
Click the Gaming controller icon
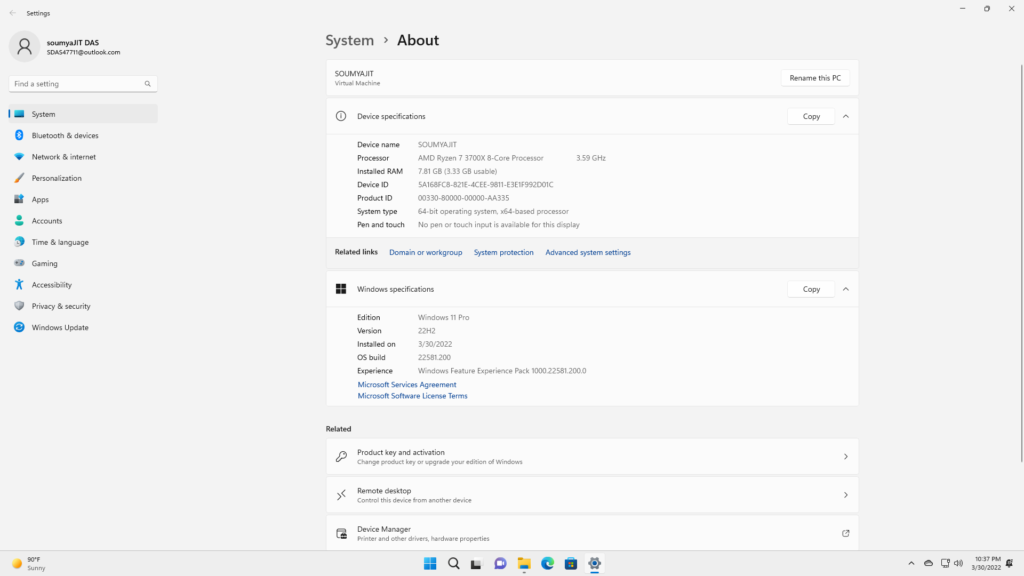19,263
